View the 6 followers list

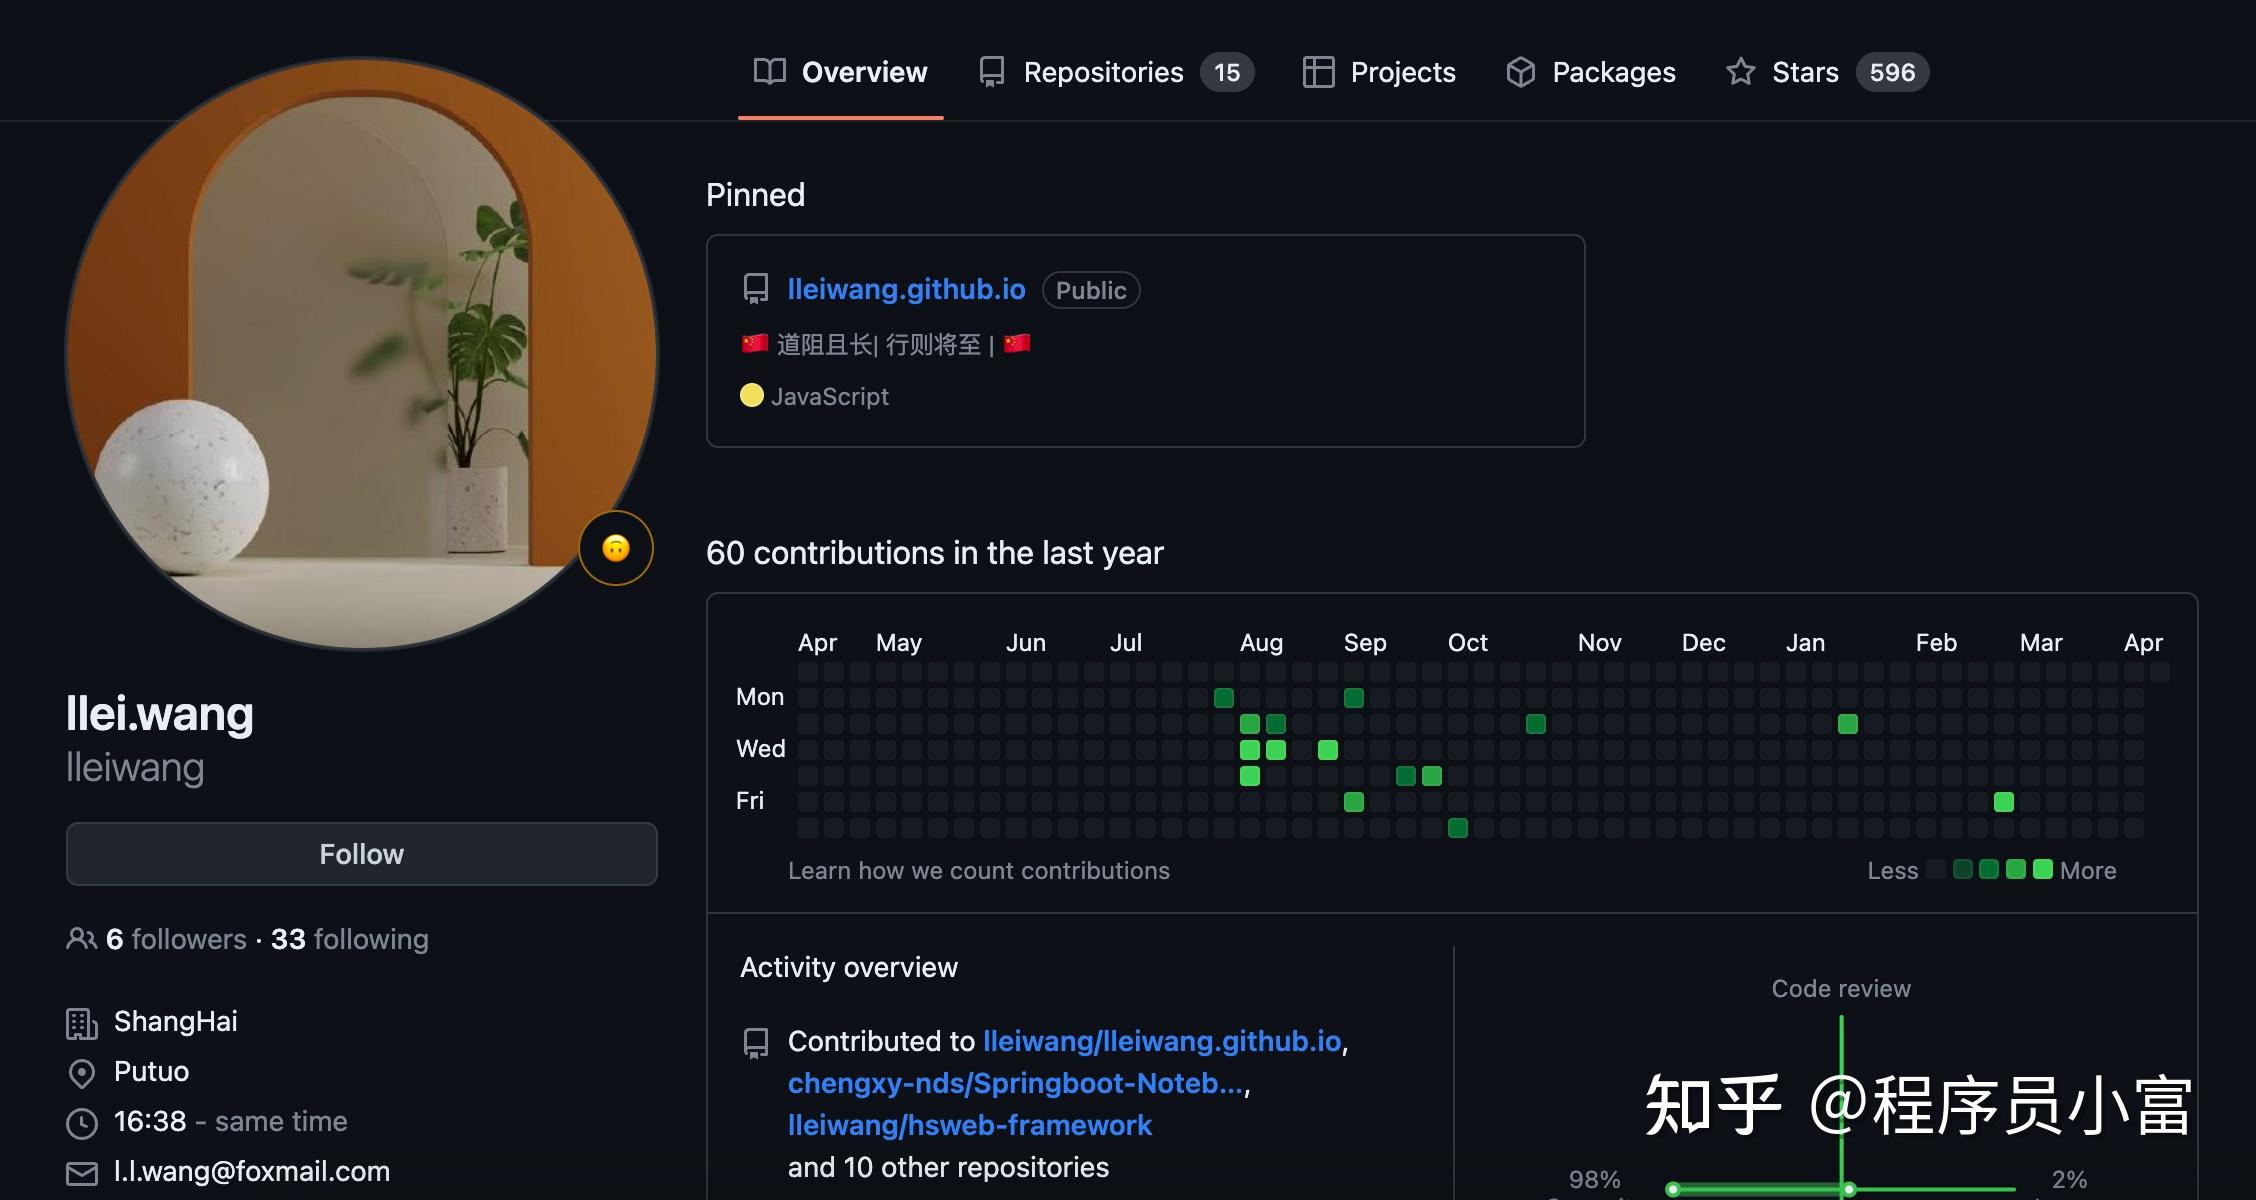[x=176, y=939]
